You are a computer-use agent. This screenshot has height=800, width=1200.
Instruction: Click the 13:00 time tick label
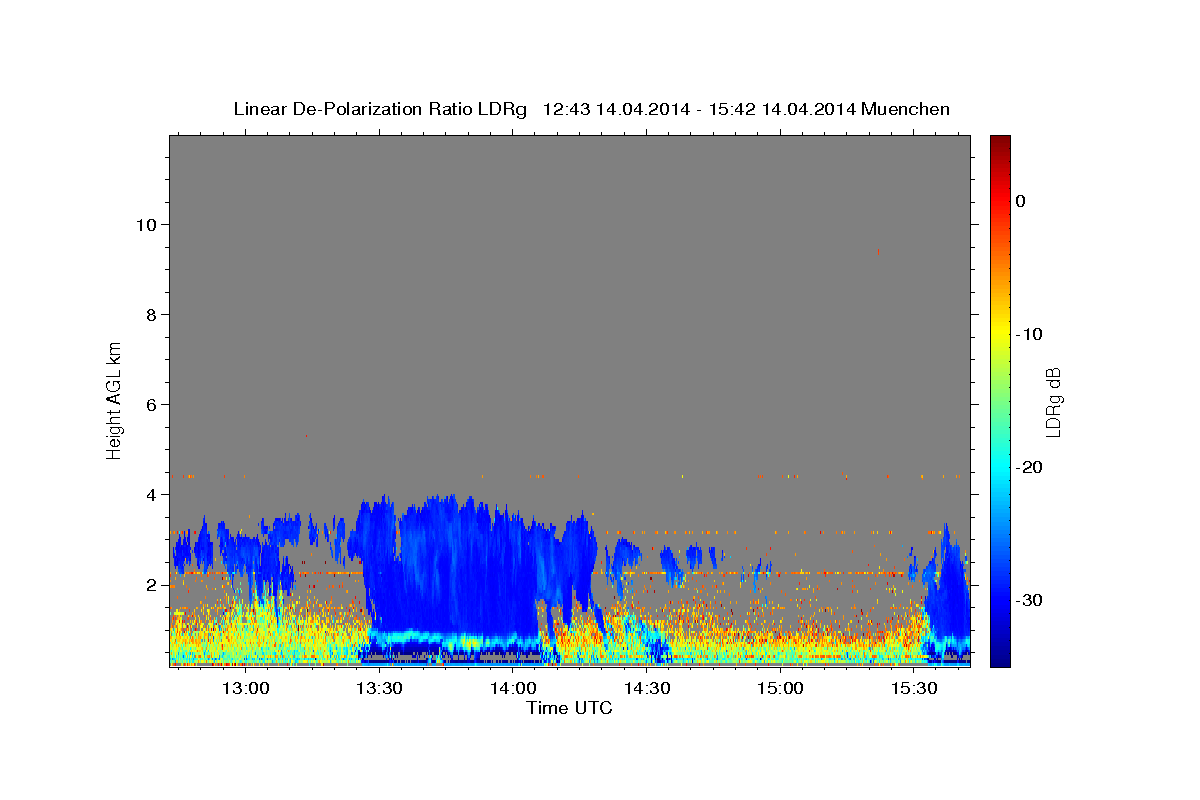[x=245, y=688]
